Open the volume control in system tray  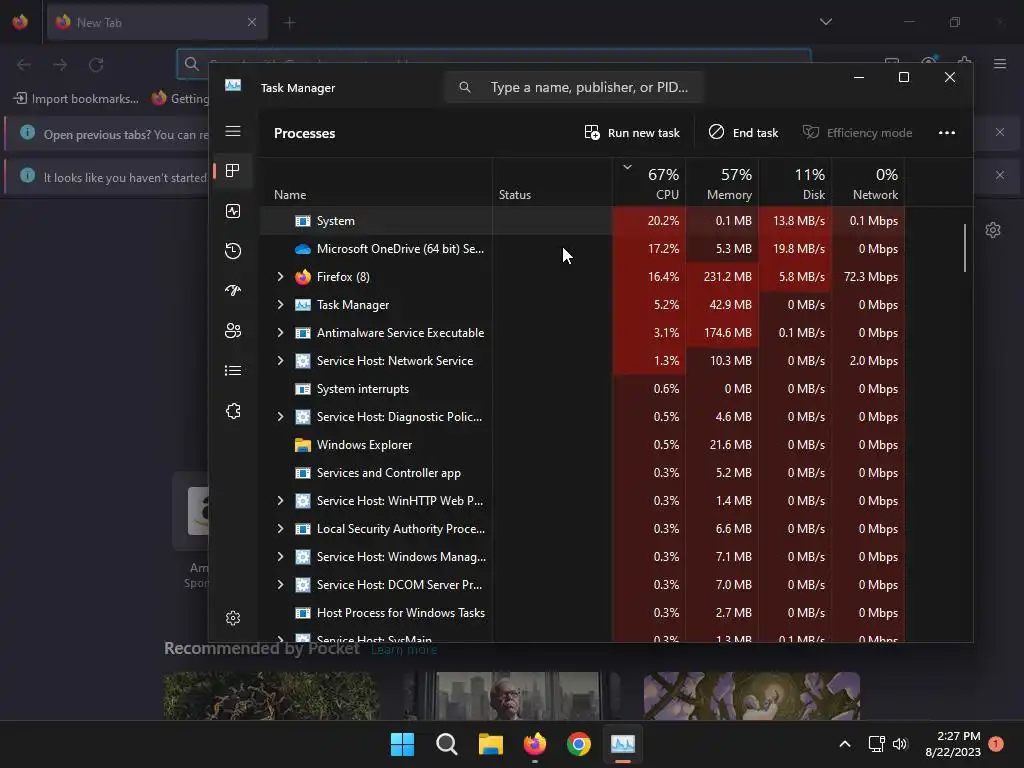click(900, 744)
